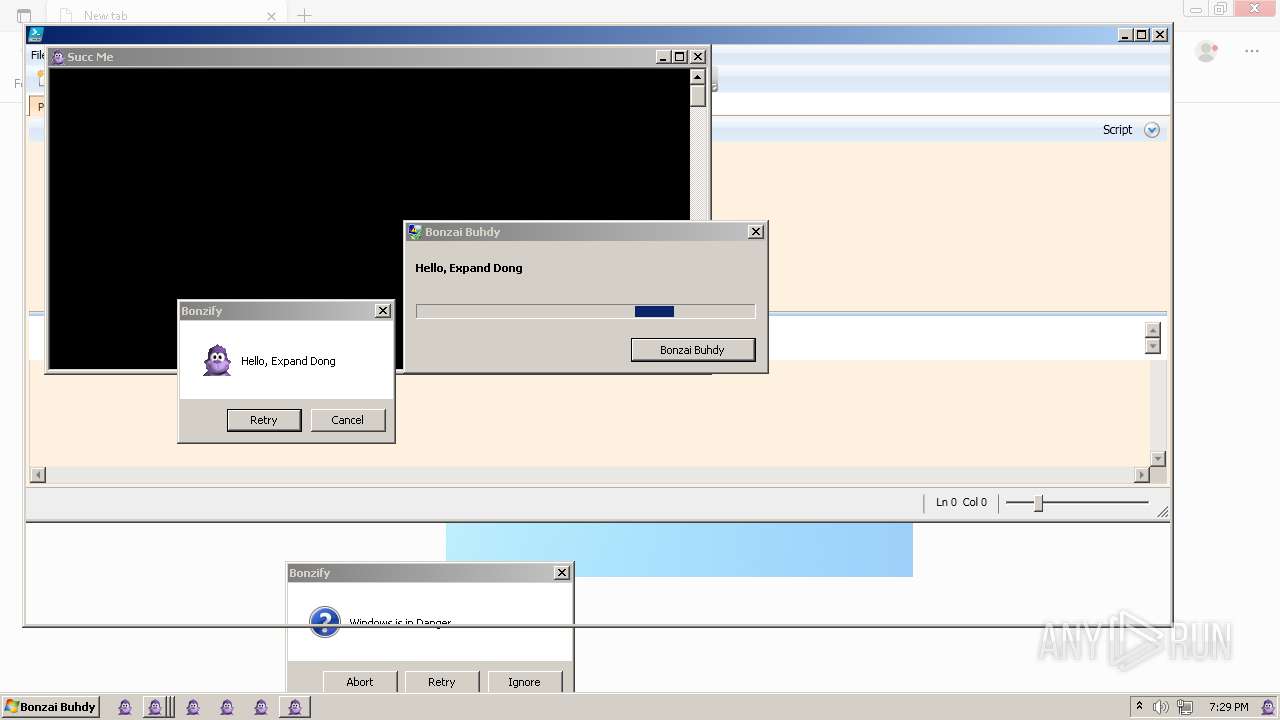Close the Hello Expand Dong Bonzify dialog
Screen dimensions: 1280x720
383,311
